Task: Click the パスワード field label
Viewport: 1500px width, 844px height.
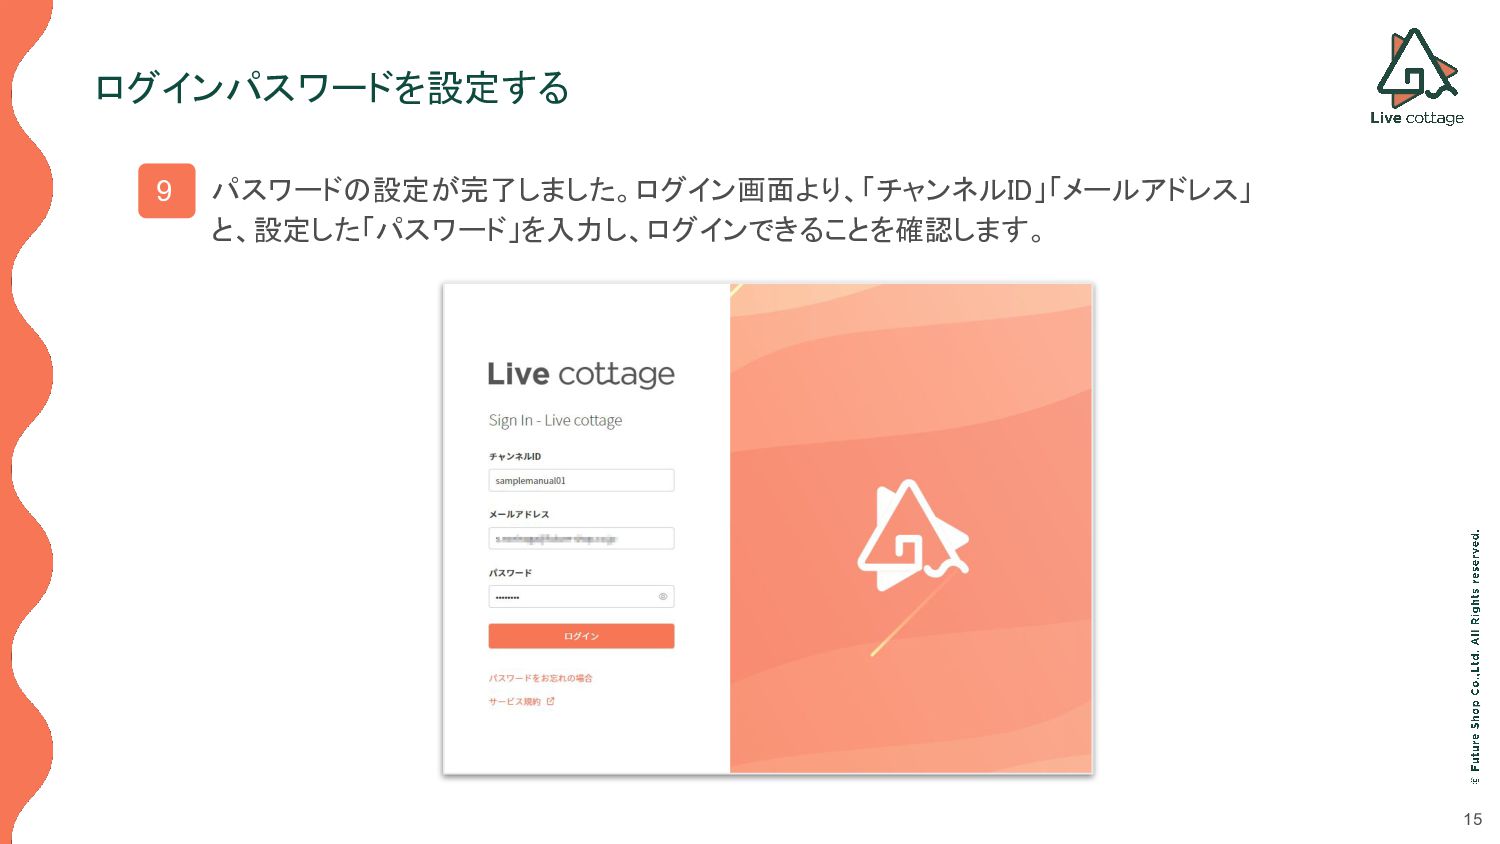Action: tap(510, 573)
